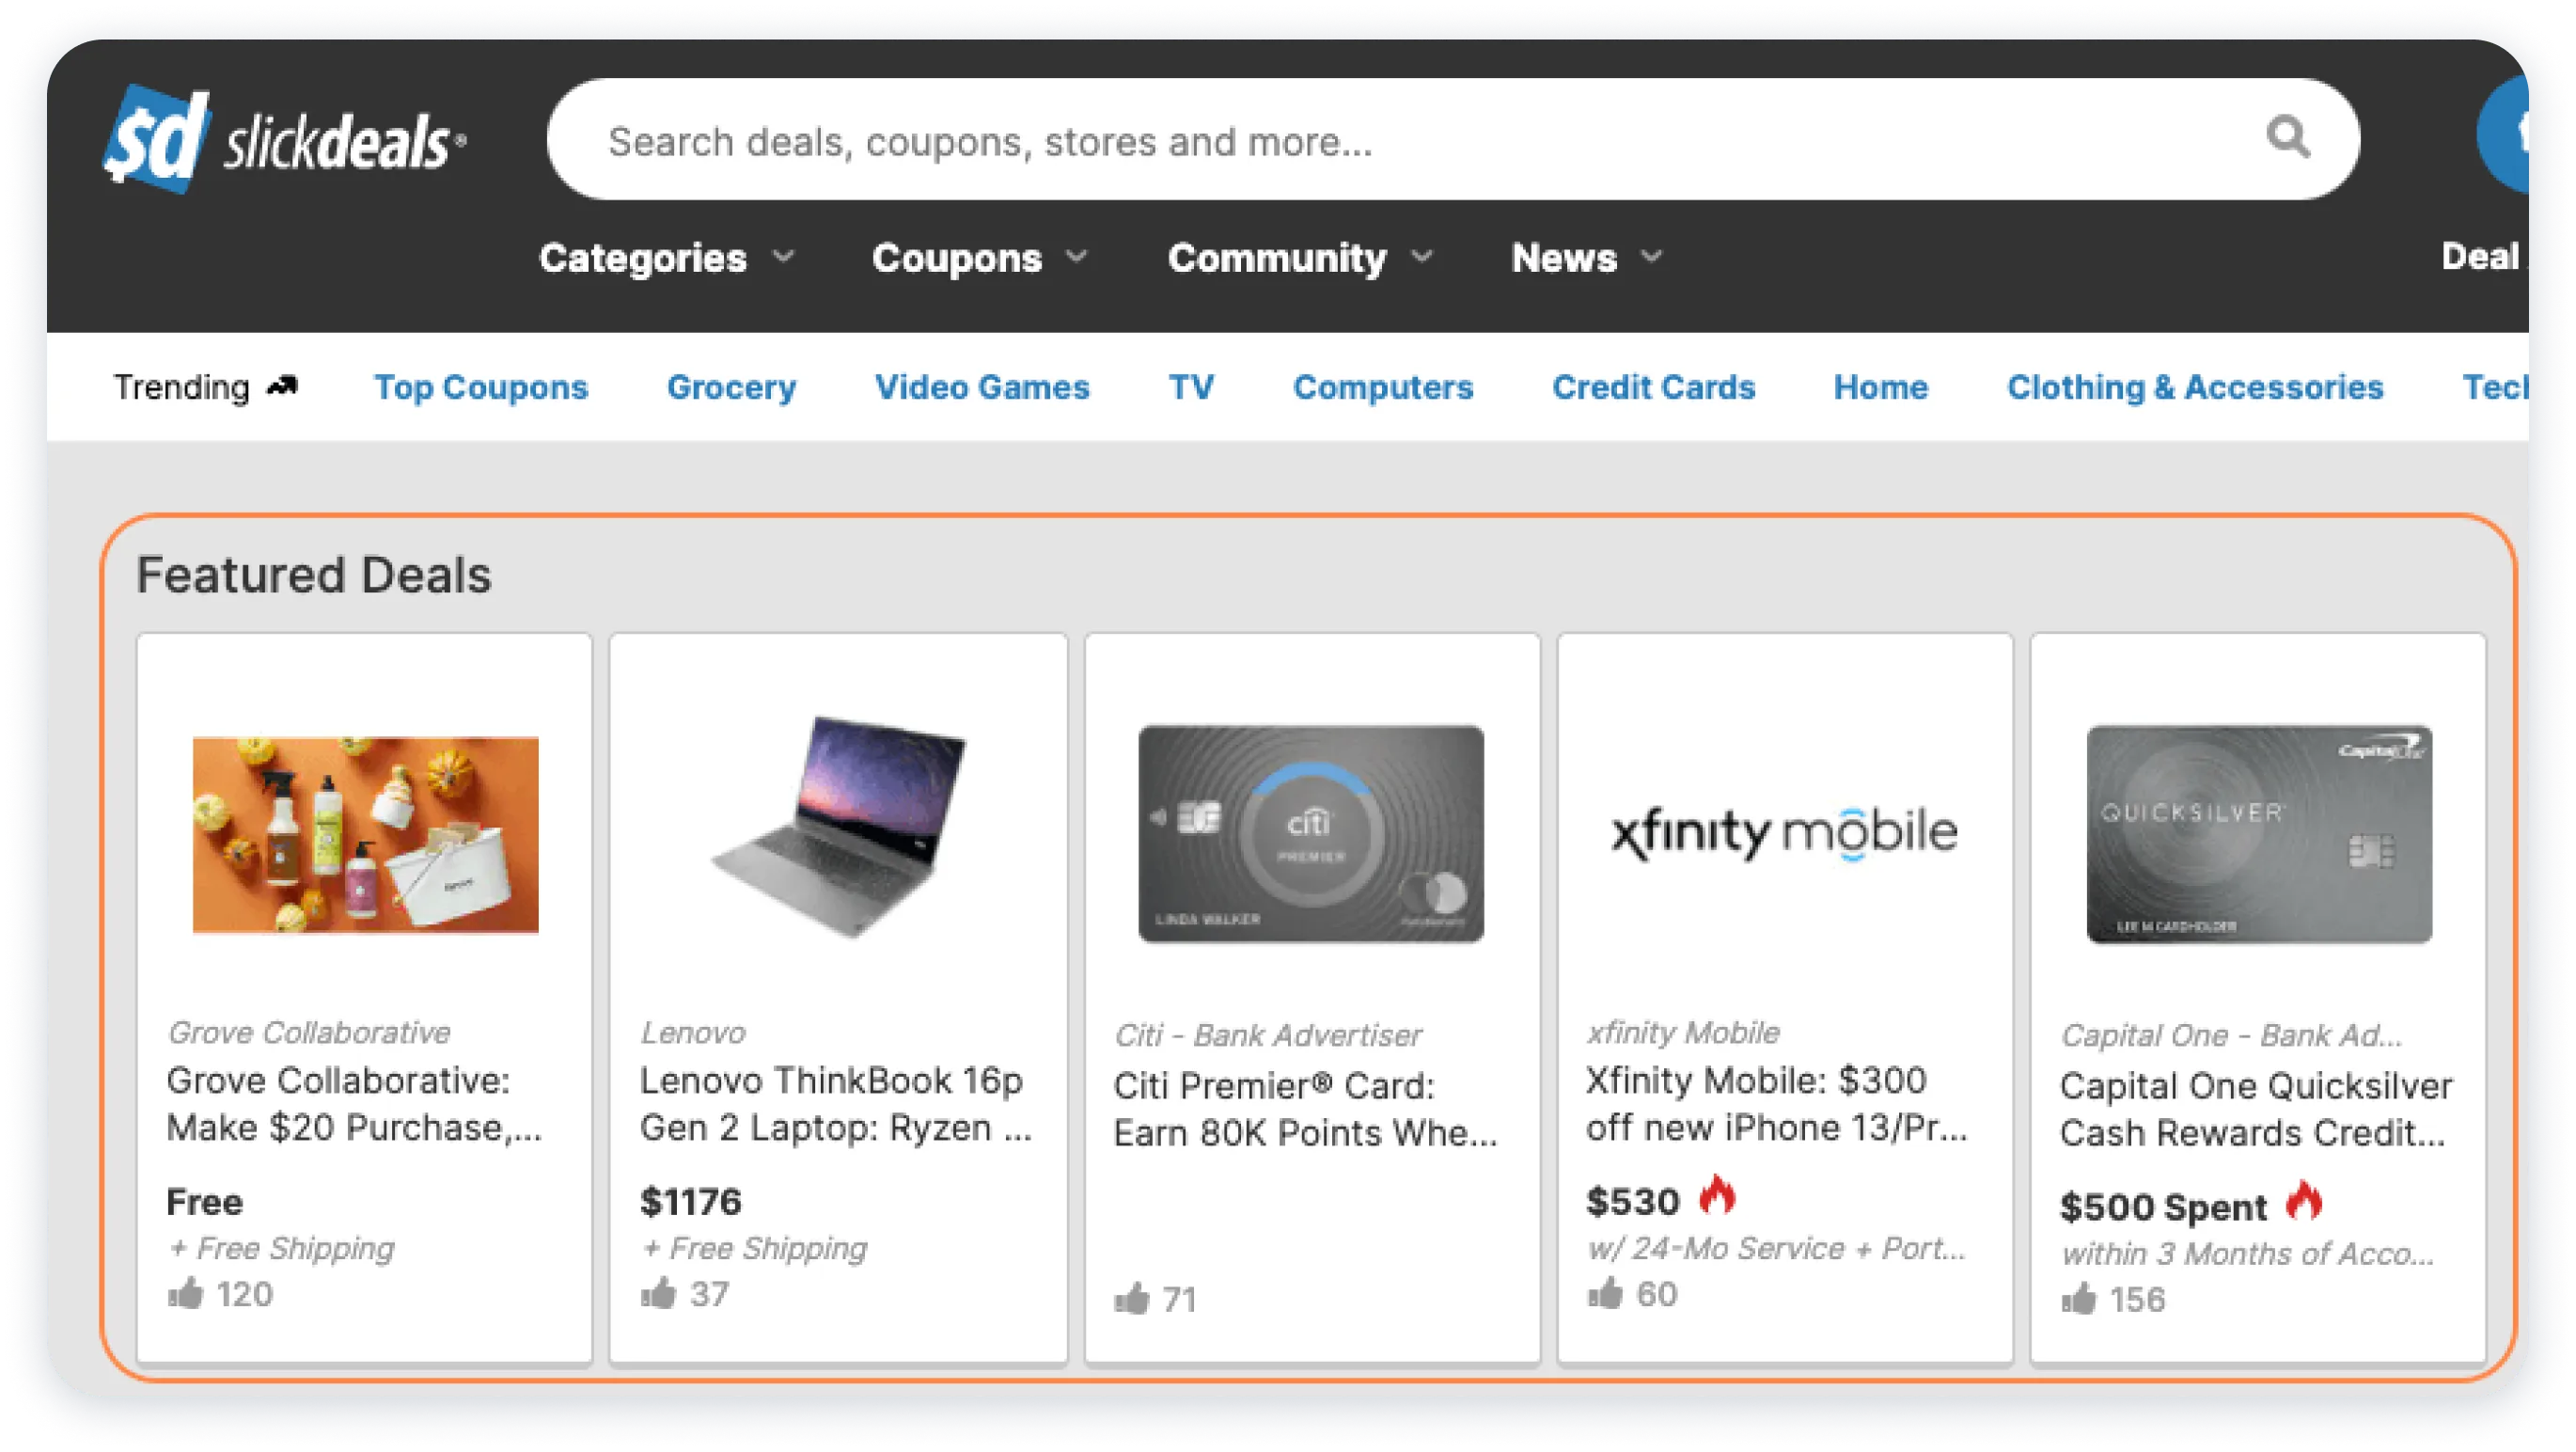Expand the Community dropdown menu
Screen dimensions: 2576x1452
click(x=1301, y=258)
